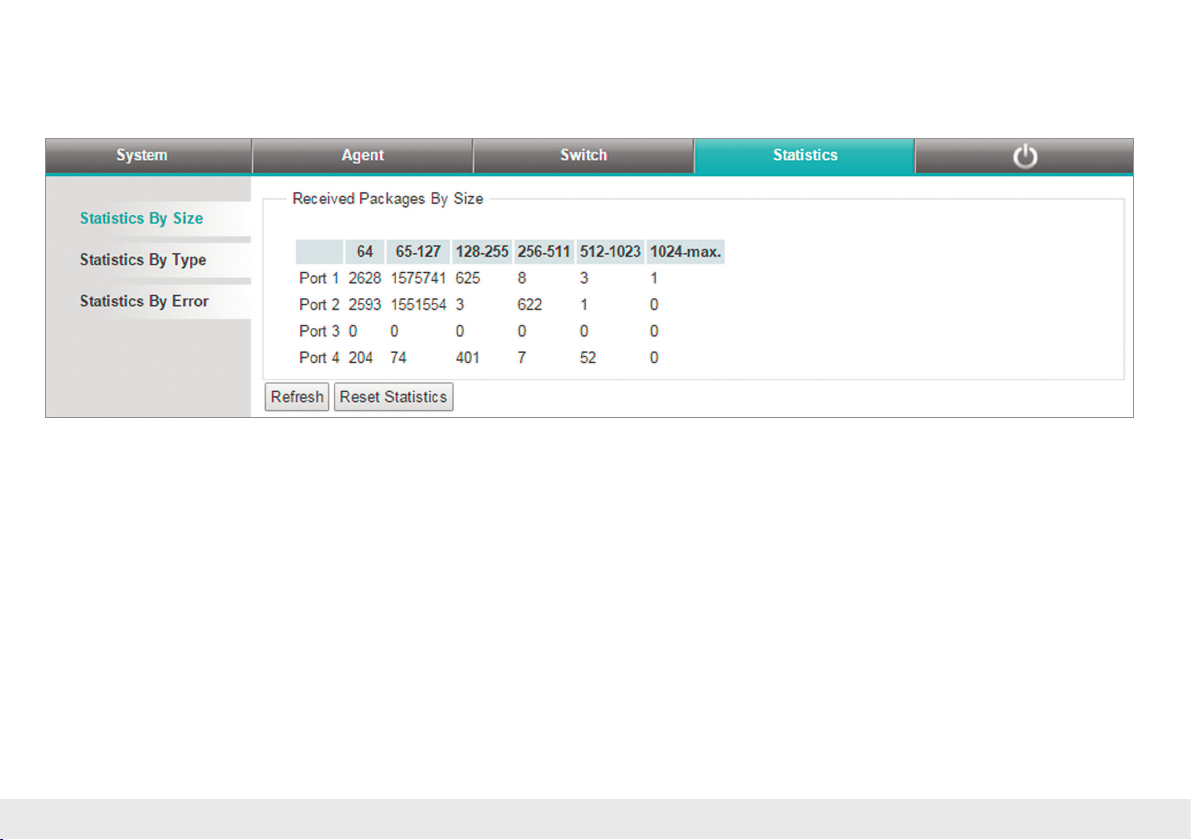The image size is (1192, 840).
Task: Click the value '204' for Port 4
Action: tap(361, 358)
